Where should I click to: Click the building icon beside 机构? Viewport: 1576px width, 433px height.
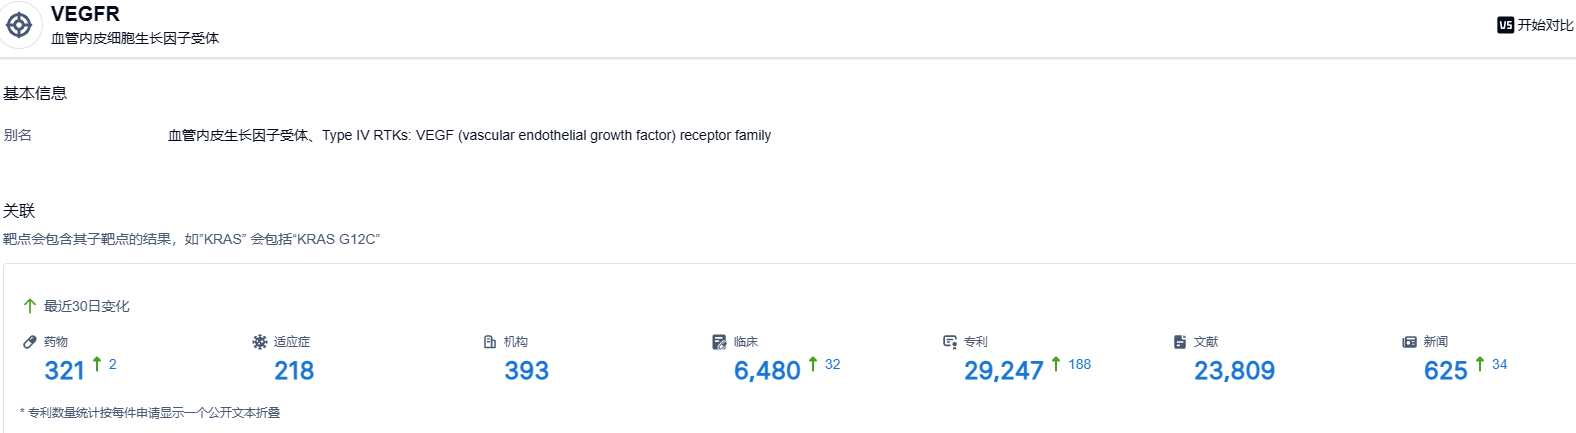[x=490, y=342]
